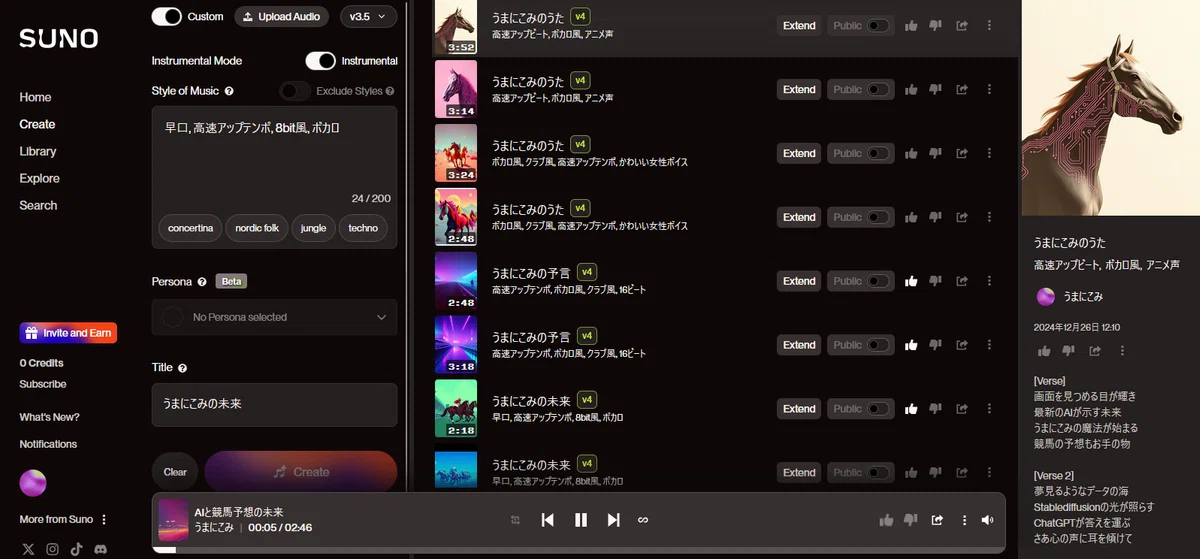Add the concertina style tag
This screenshot has height=559, width=1200.
coord(190,228)
